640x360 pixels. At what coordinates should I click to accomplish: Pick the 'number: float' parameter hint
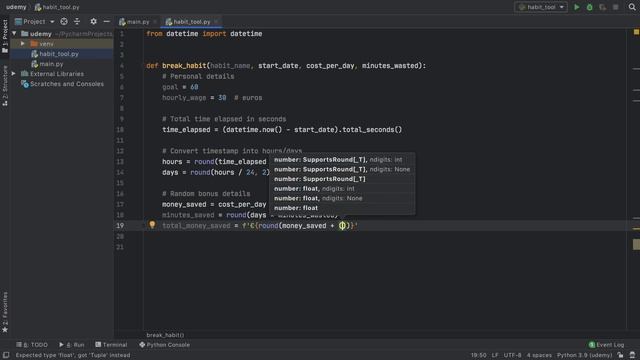(296, 208)
